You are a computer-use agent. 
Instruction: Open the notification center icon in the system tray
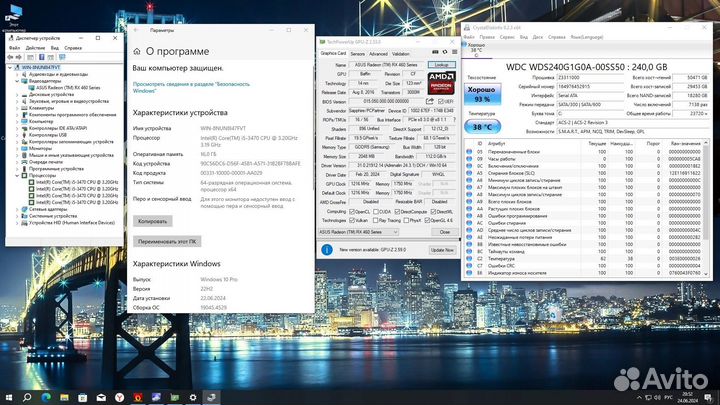click(709, 397)
